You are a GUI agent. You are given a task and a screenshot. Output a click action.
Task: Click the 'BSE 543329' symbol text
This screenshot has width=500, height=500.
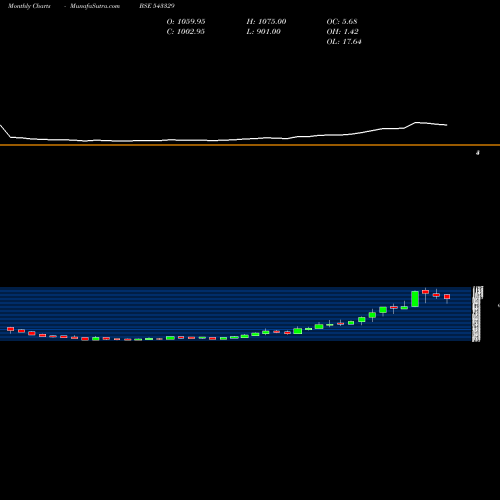pos(157,6)
